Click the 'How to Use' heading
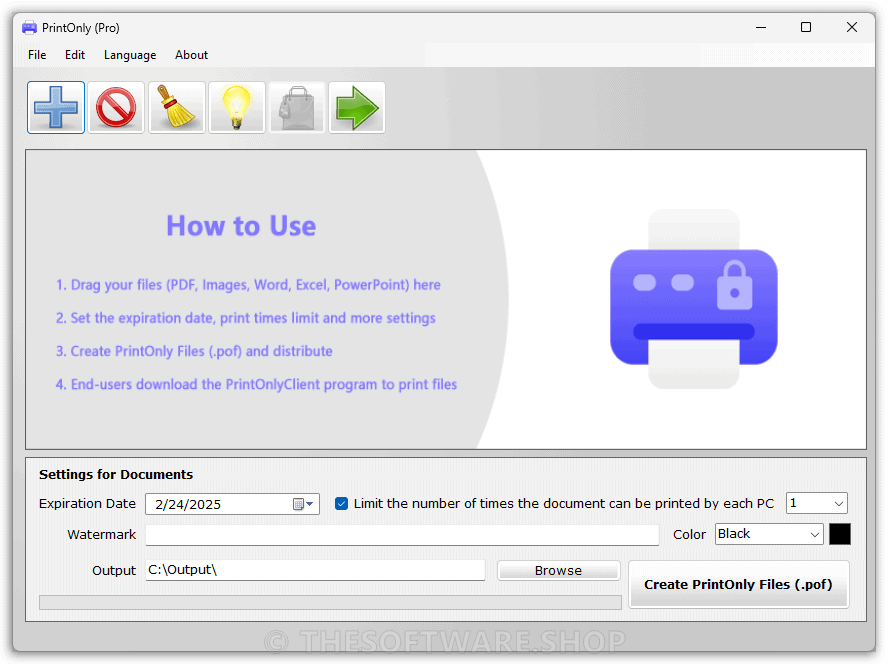 click(241, 225)
